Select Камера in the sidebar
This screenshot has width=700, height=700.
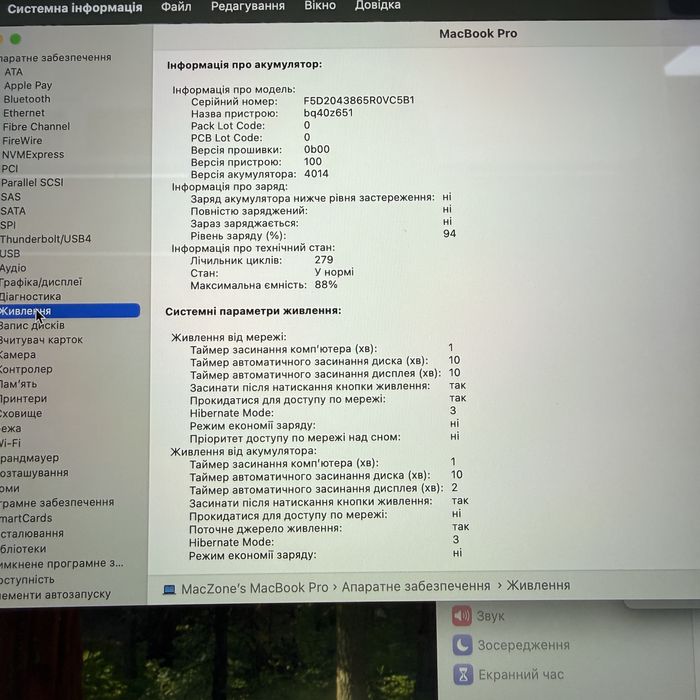click(x=18, y=355)
